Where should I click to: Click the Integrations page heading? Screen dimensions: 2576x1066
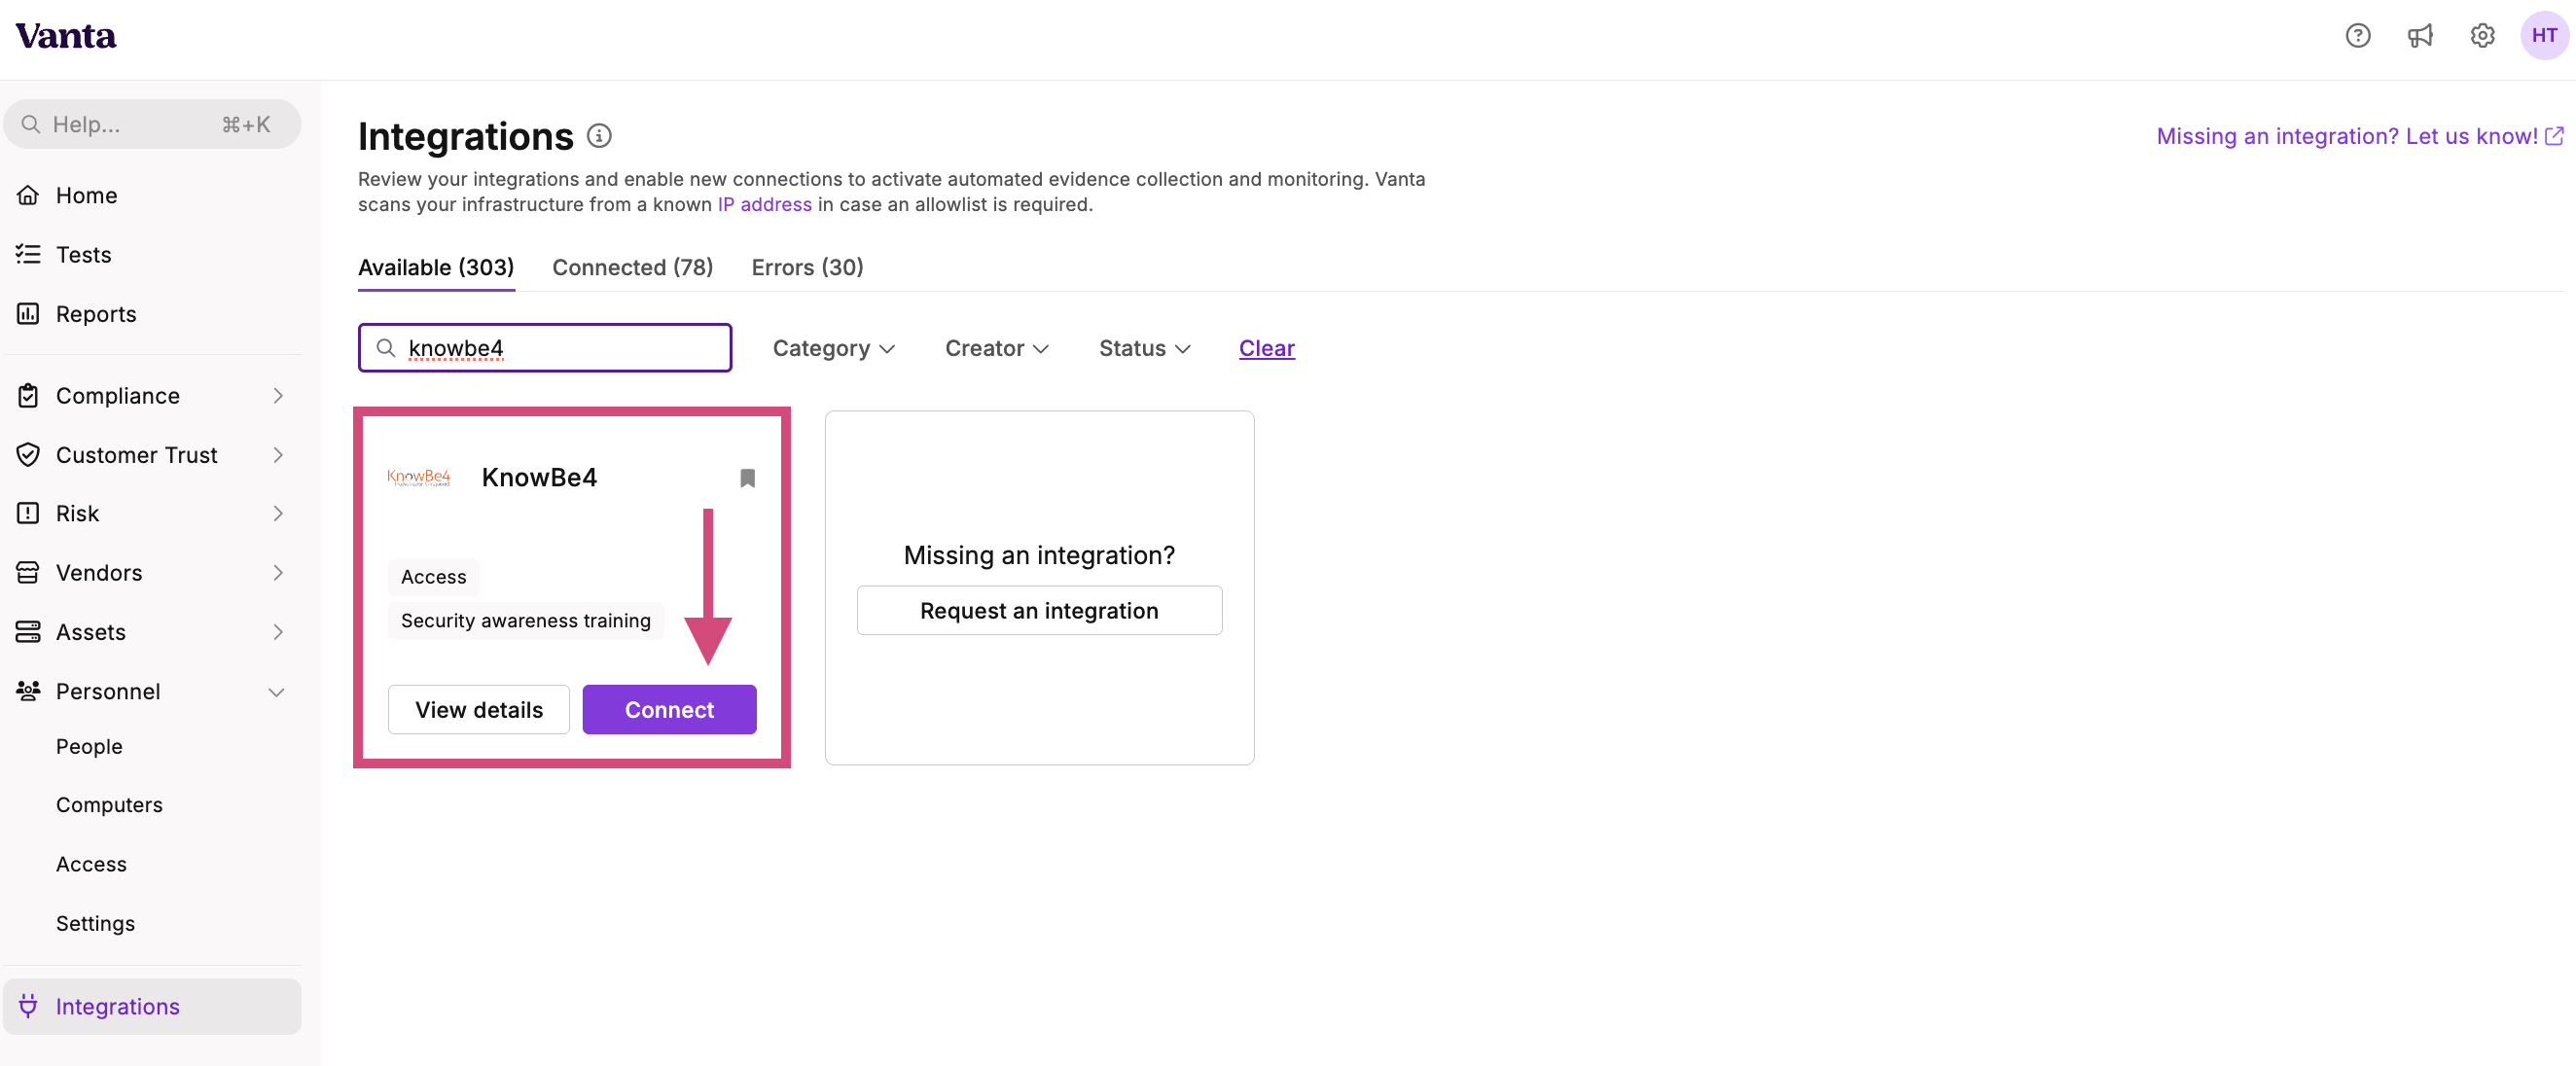pos(466,137)
